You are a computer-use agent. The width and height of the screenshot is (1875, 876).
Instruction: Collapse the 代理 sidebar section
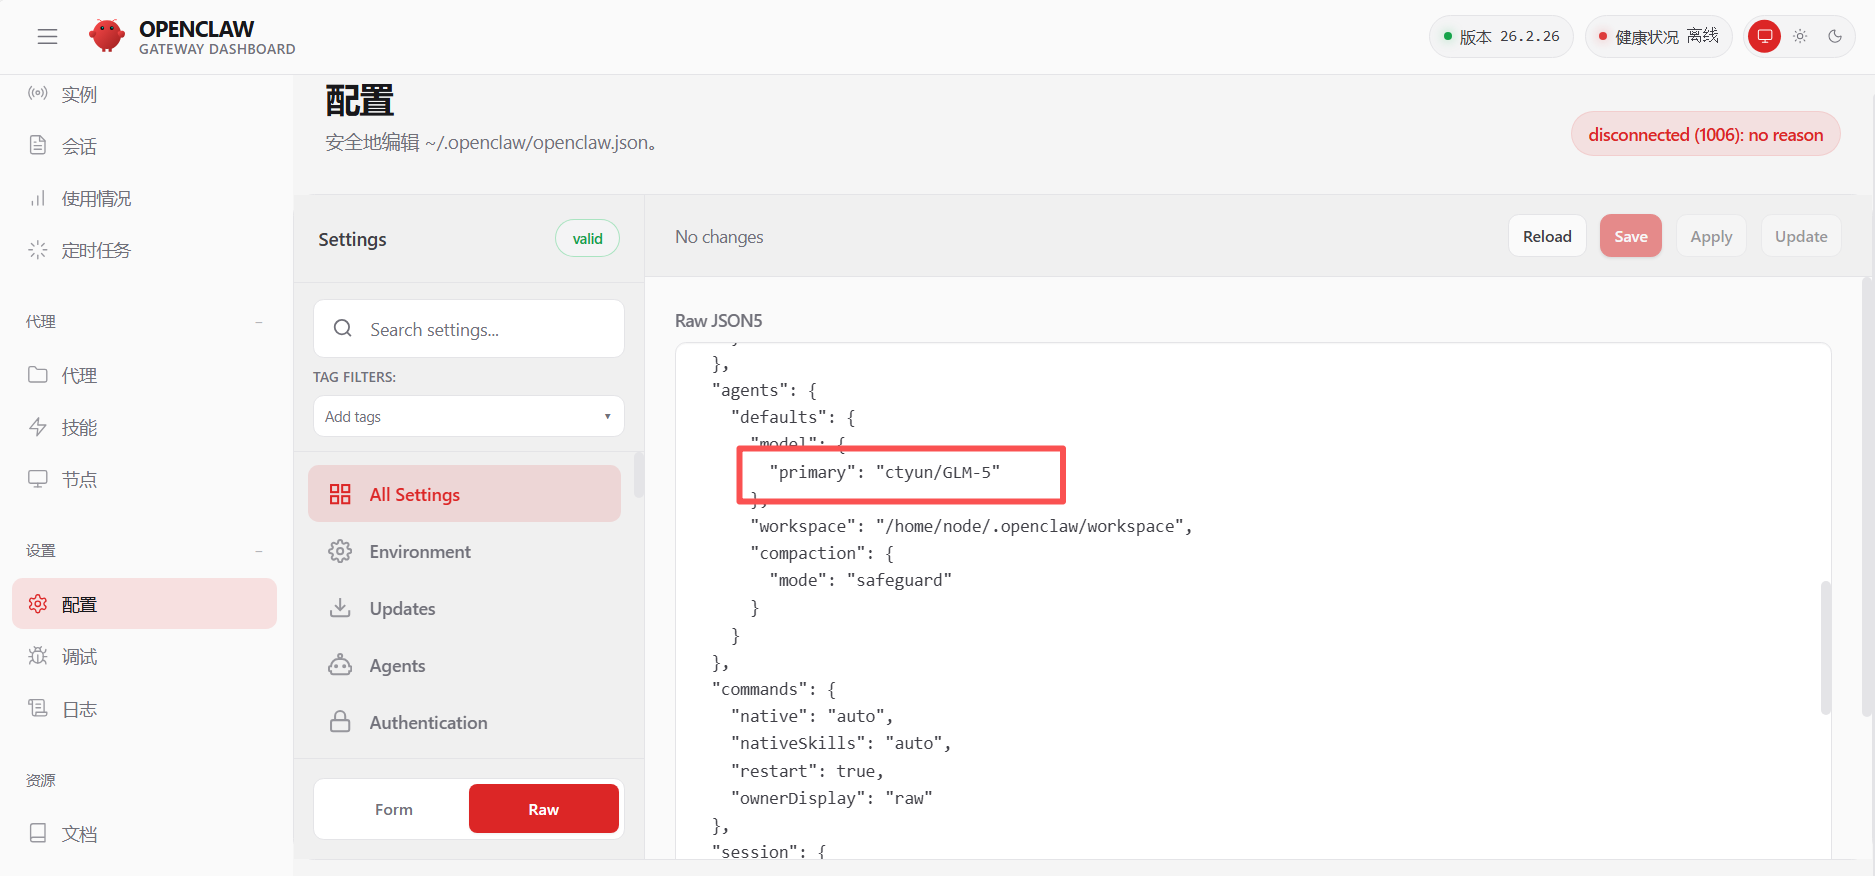259,322
